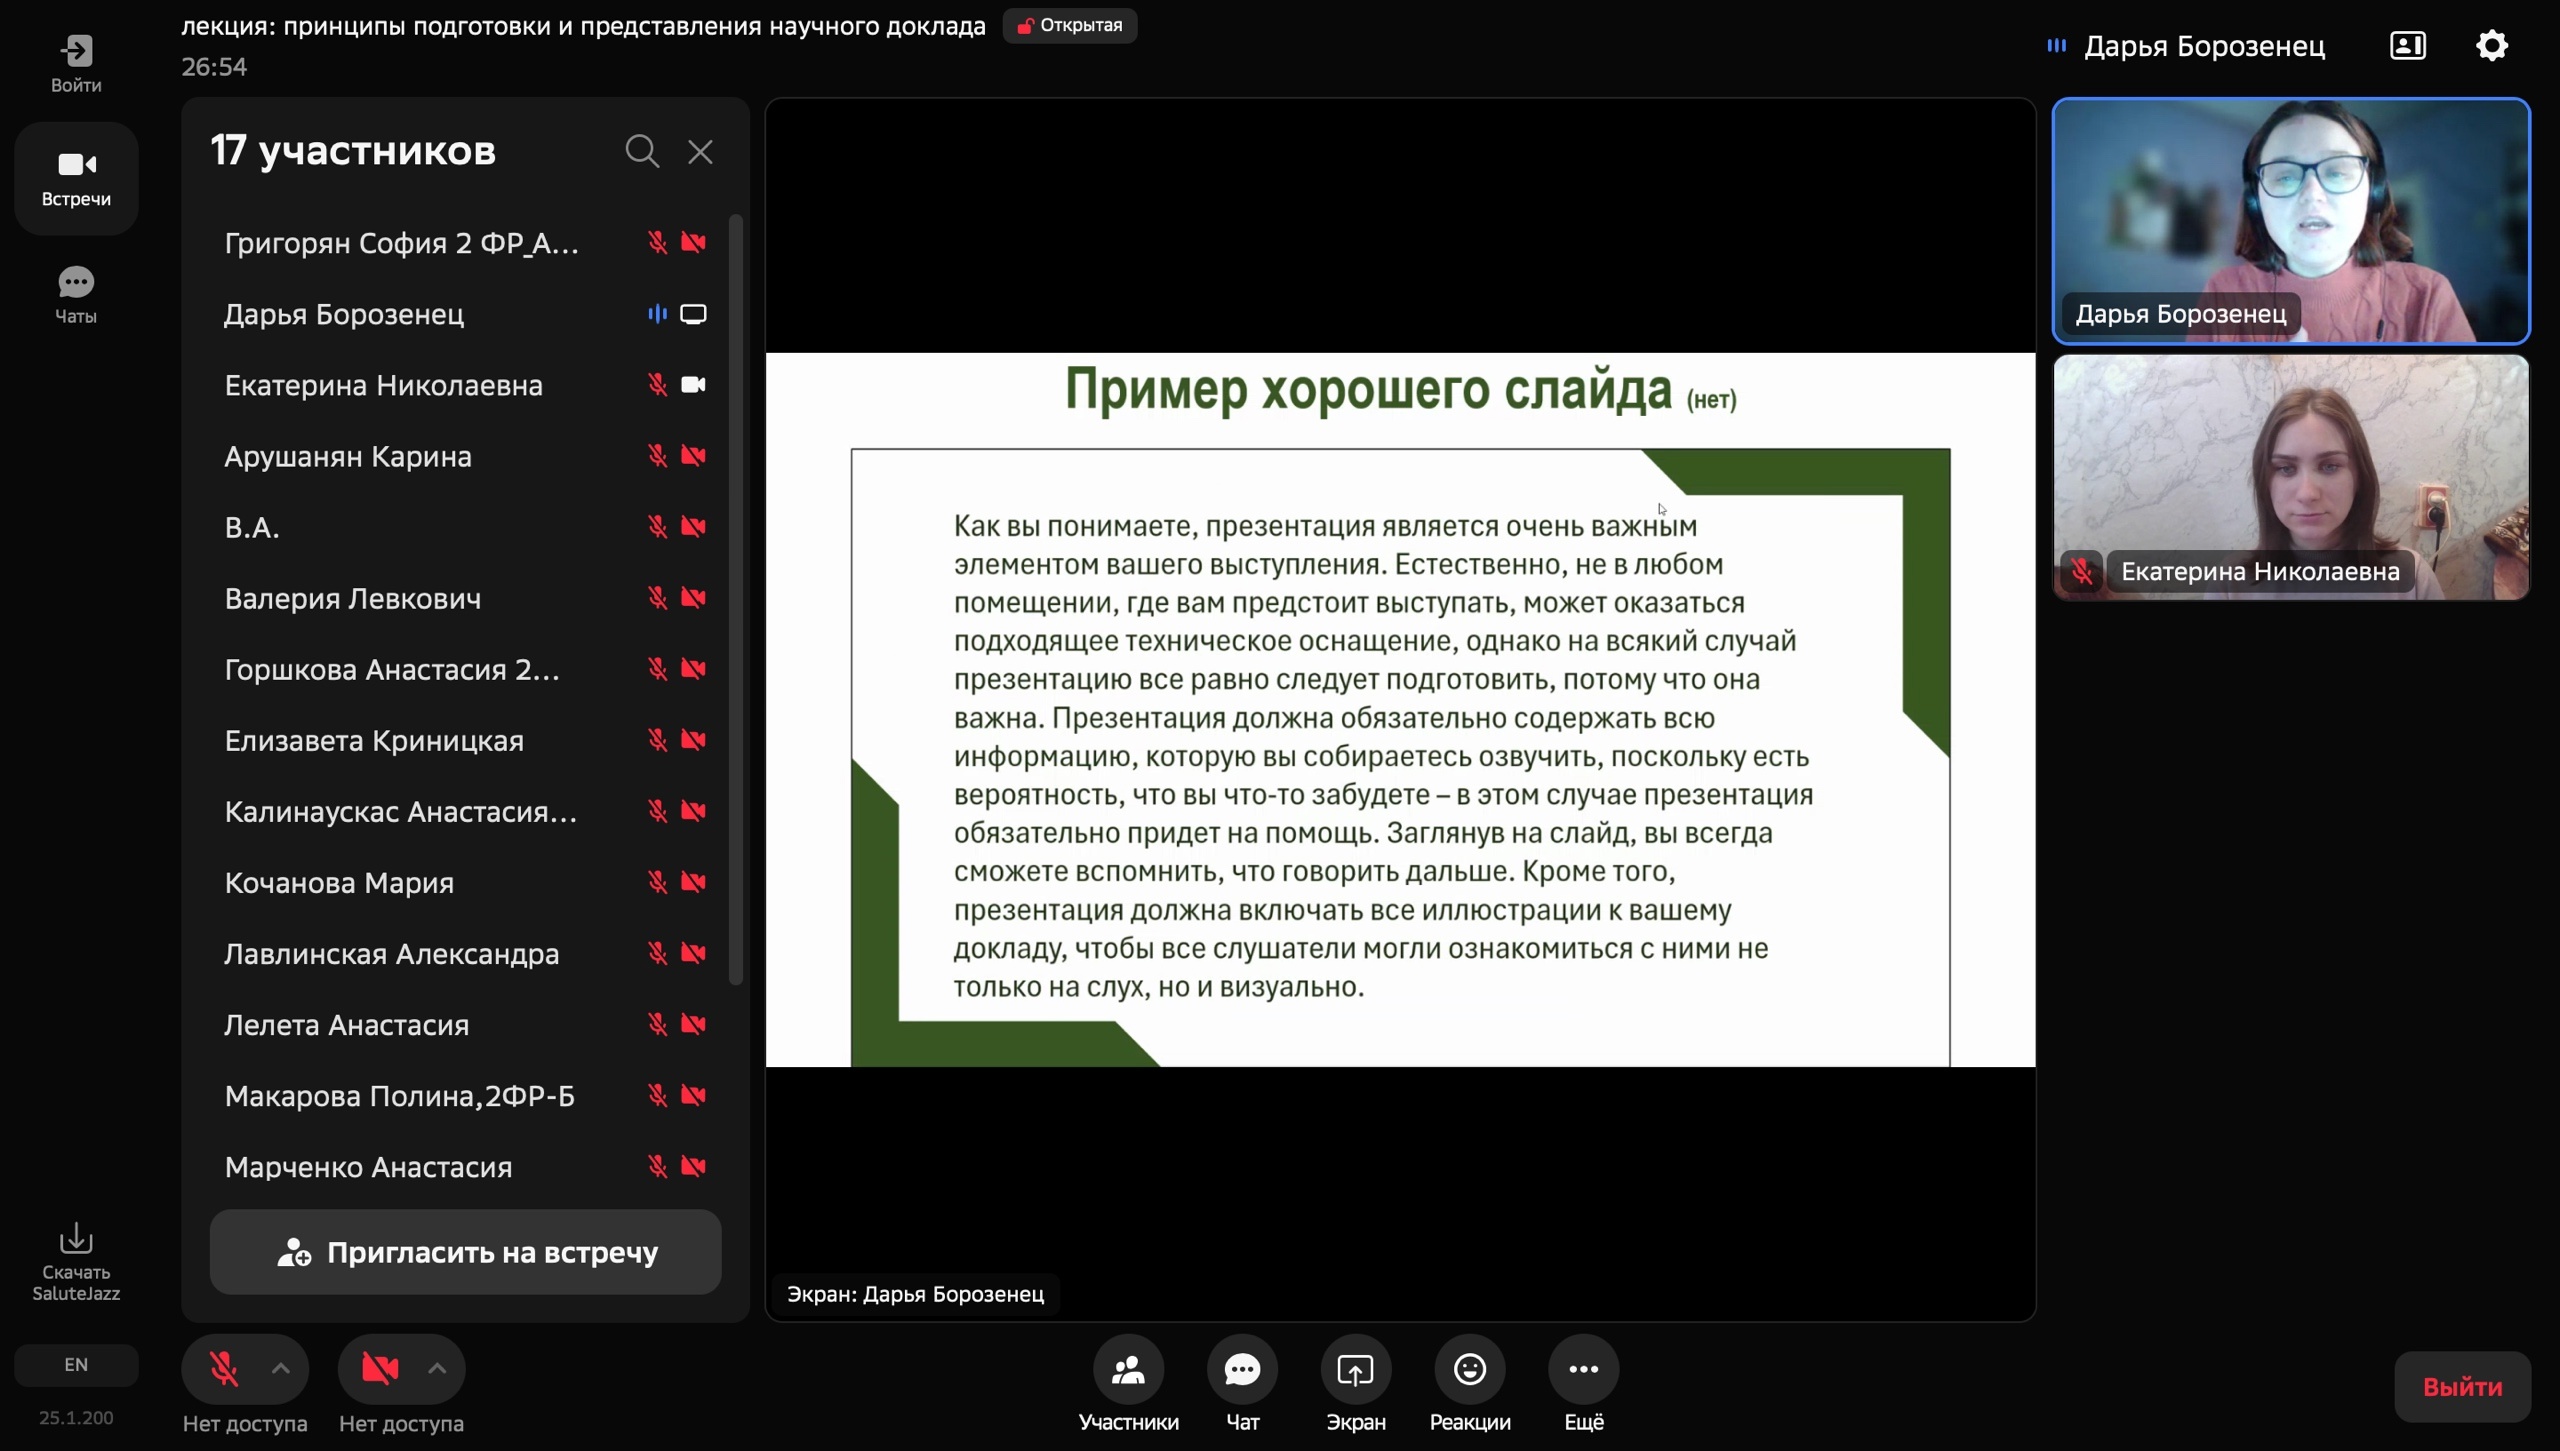Switch to Чаты section in sidebar
2560x1451 pixels.
click(76, 295)
